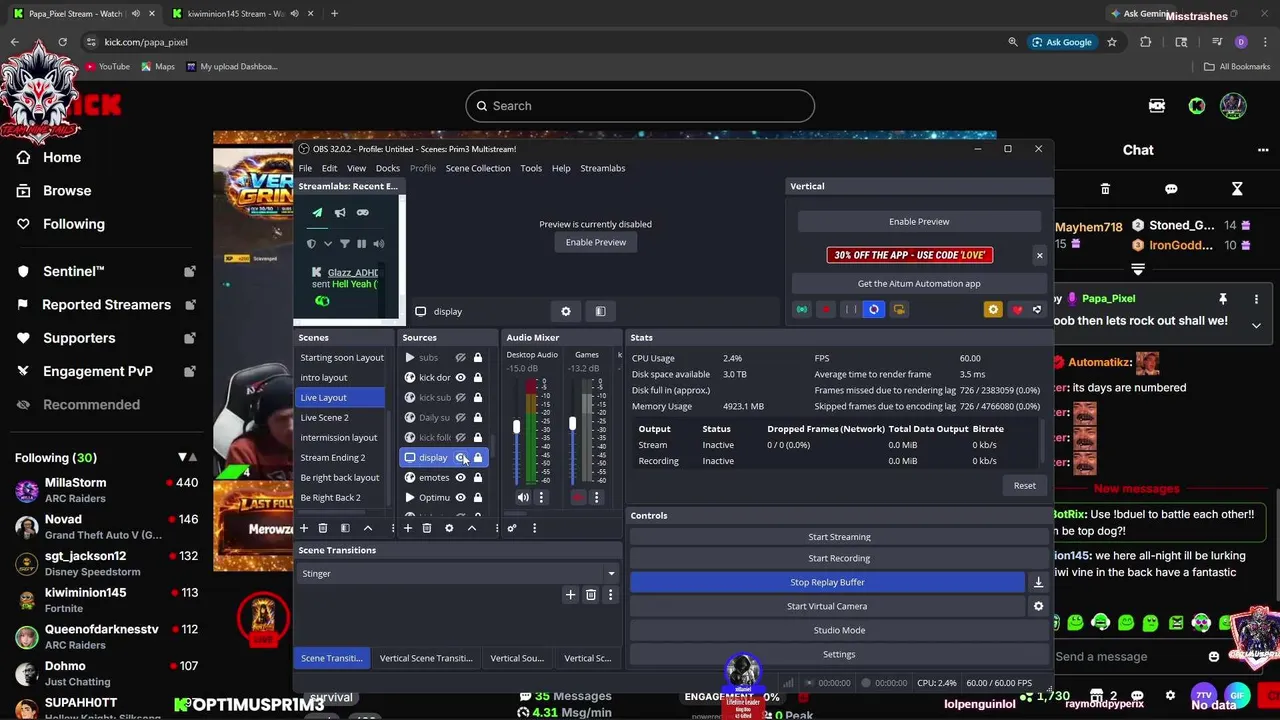The height and width of the screenshot is (720, 1280).
Task: Open display source filters icon under preview
Action: pos(600,311)
